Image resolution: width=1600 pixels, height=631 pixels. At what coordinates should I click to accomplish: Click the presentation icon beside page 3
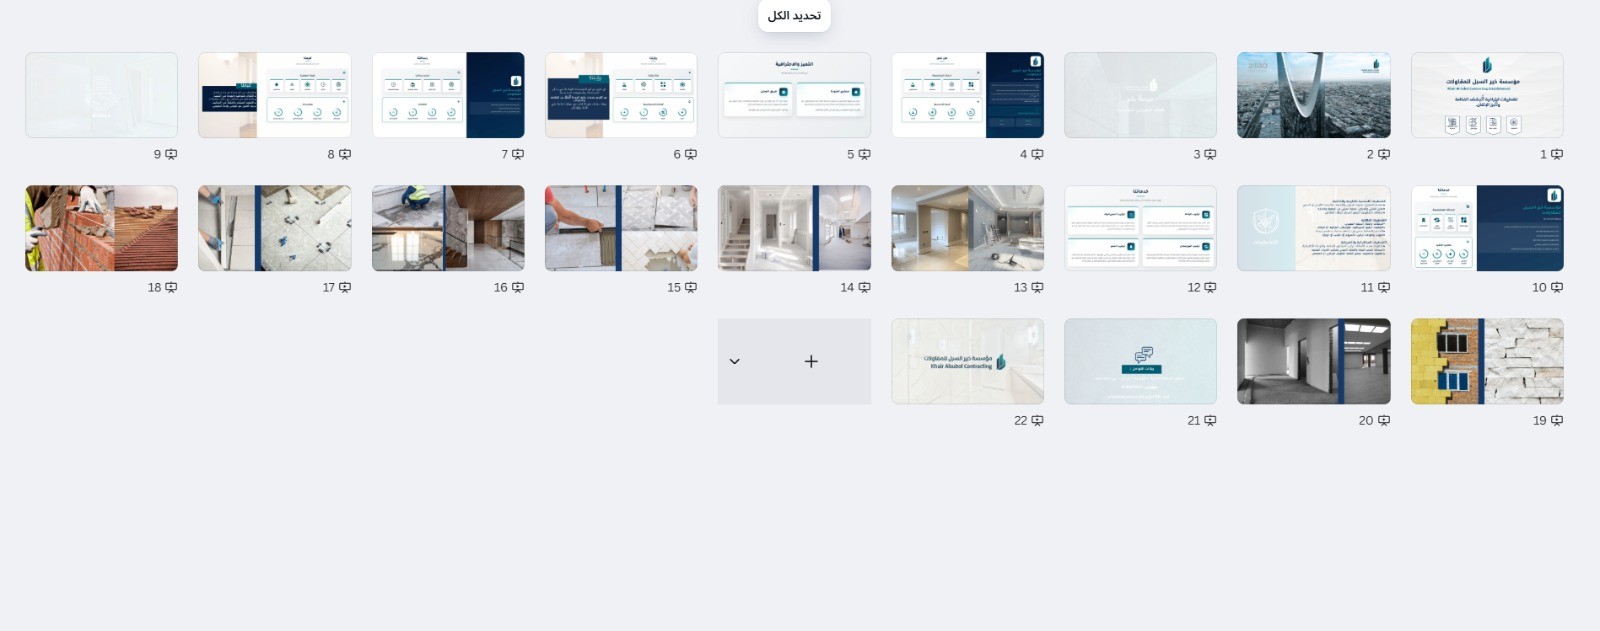click(1211, 154)
